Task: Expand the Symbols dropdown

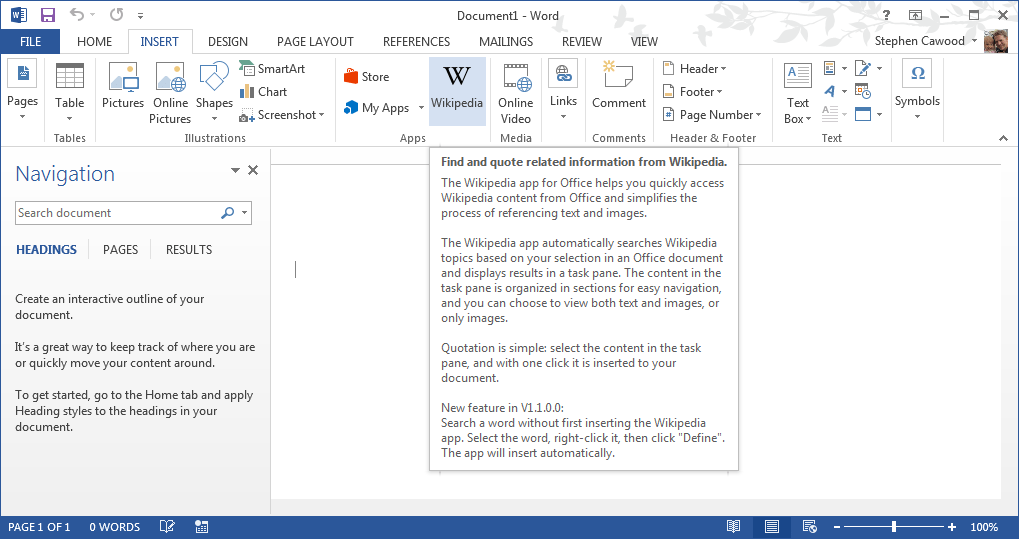Action: tap(917, 92)
